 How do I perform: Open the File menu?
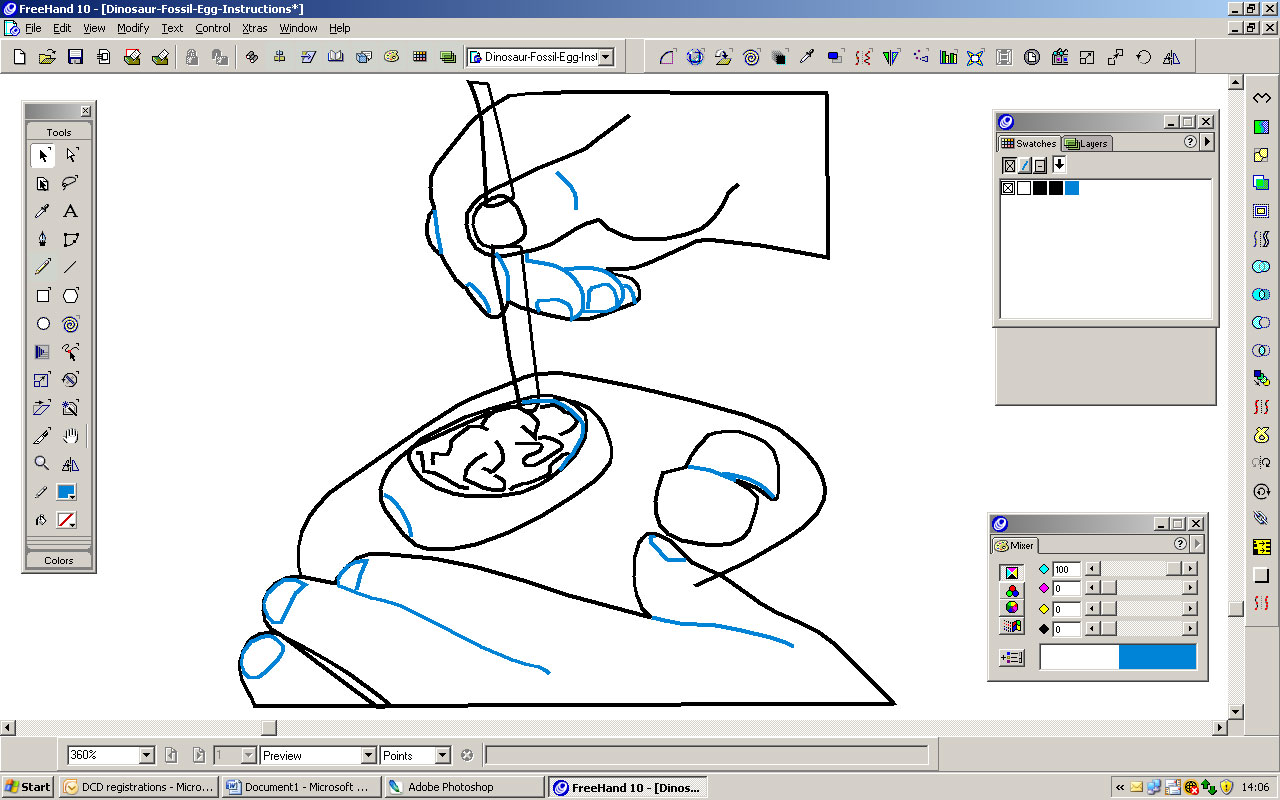pyautogui.click(x=33, y=28)
